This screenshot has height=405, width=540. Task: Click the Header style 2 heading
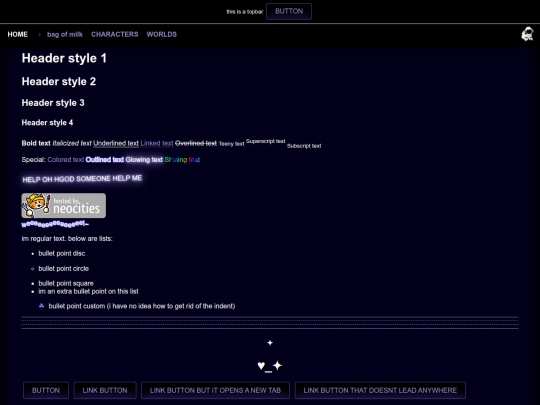pyautogui.click(x=59, y=82)
